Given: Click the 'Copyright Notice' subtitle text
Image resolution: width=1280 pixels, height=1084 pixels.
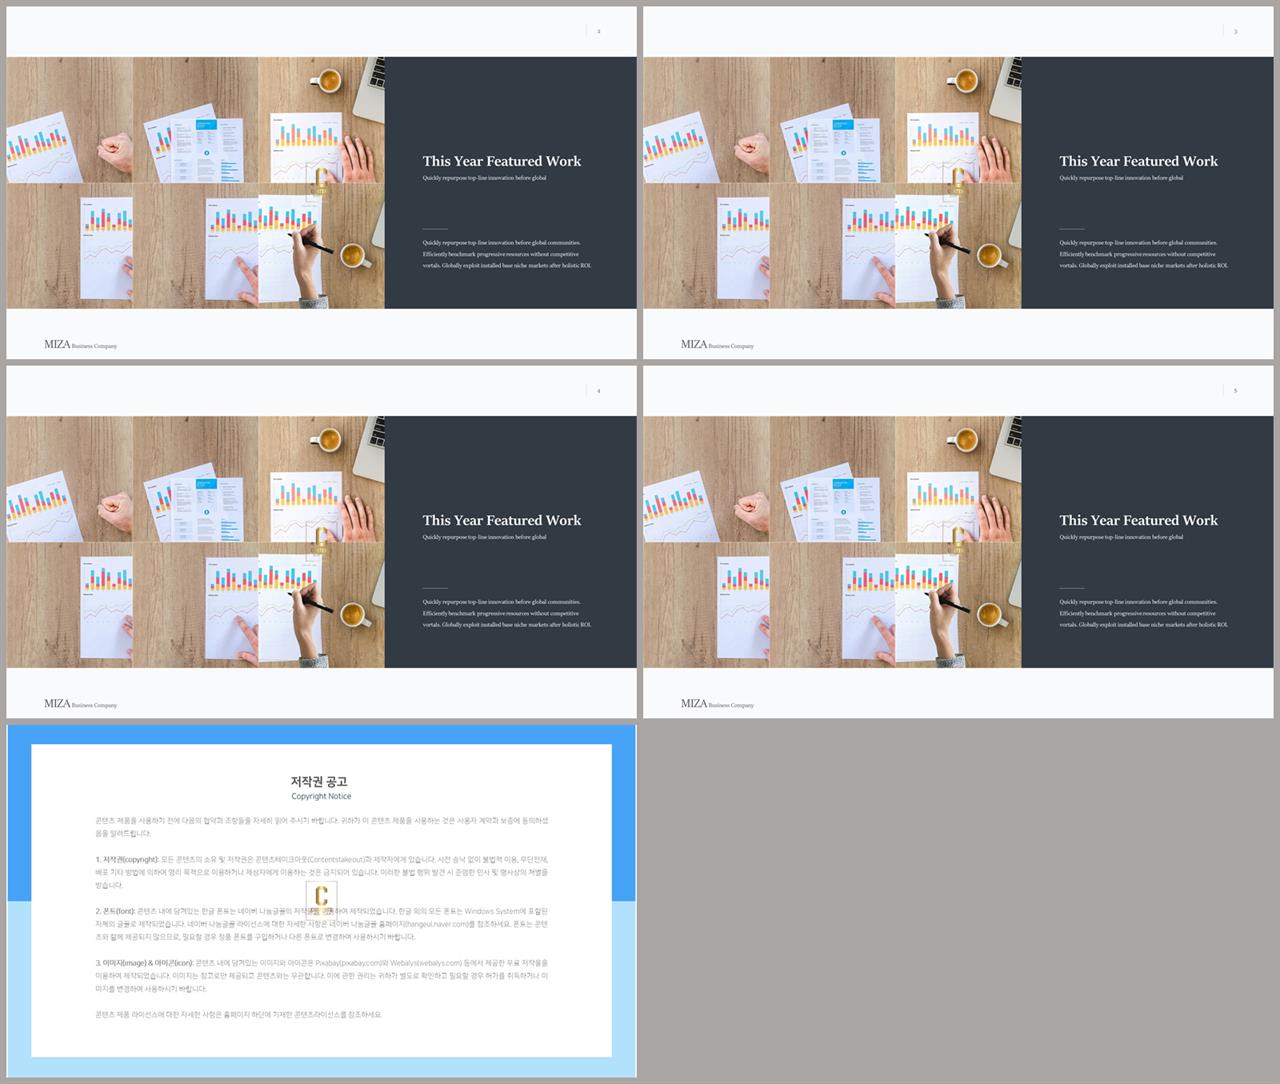Looking at the screenshot, I should click(x=321, y=797).
